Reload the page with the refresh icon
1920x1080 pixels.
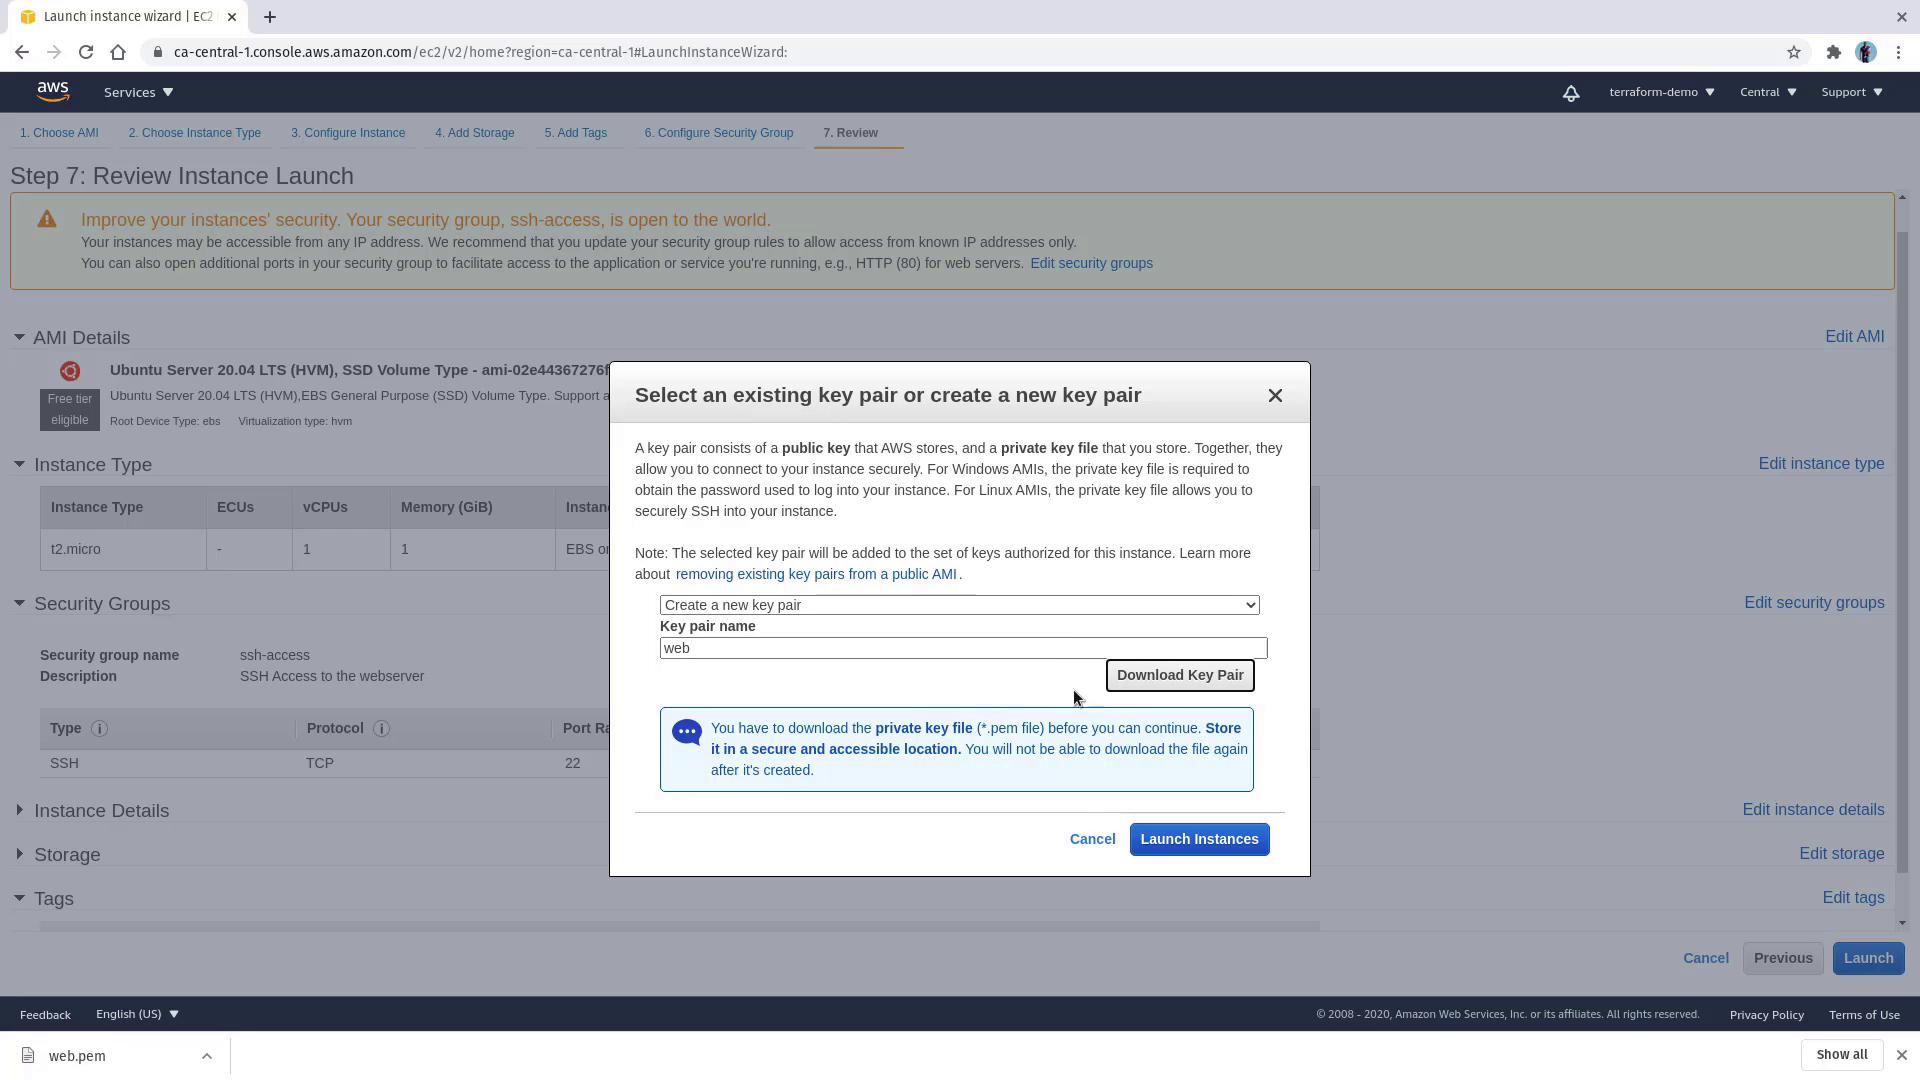(86, 52)
